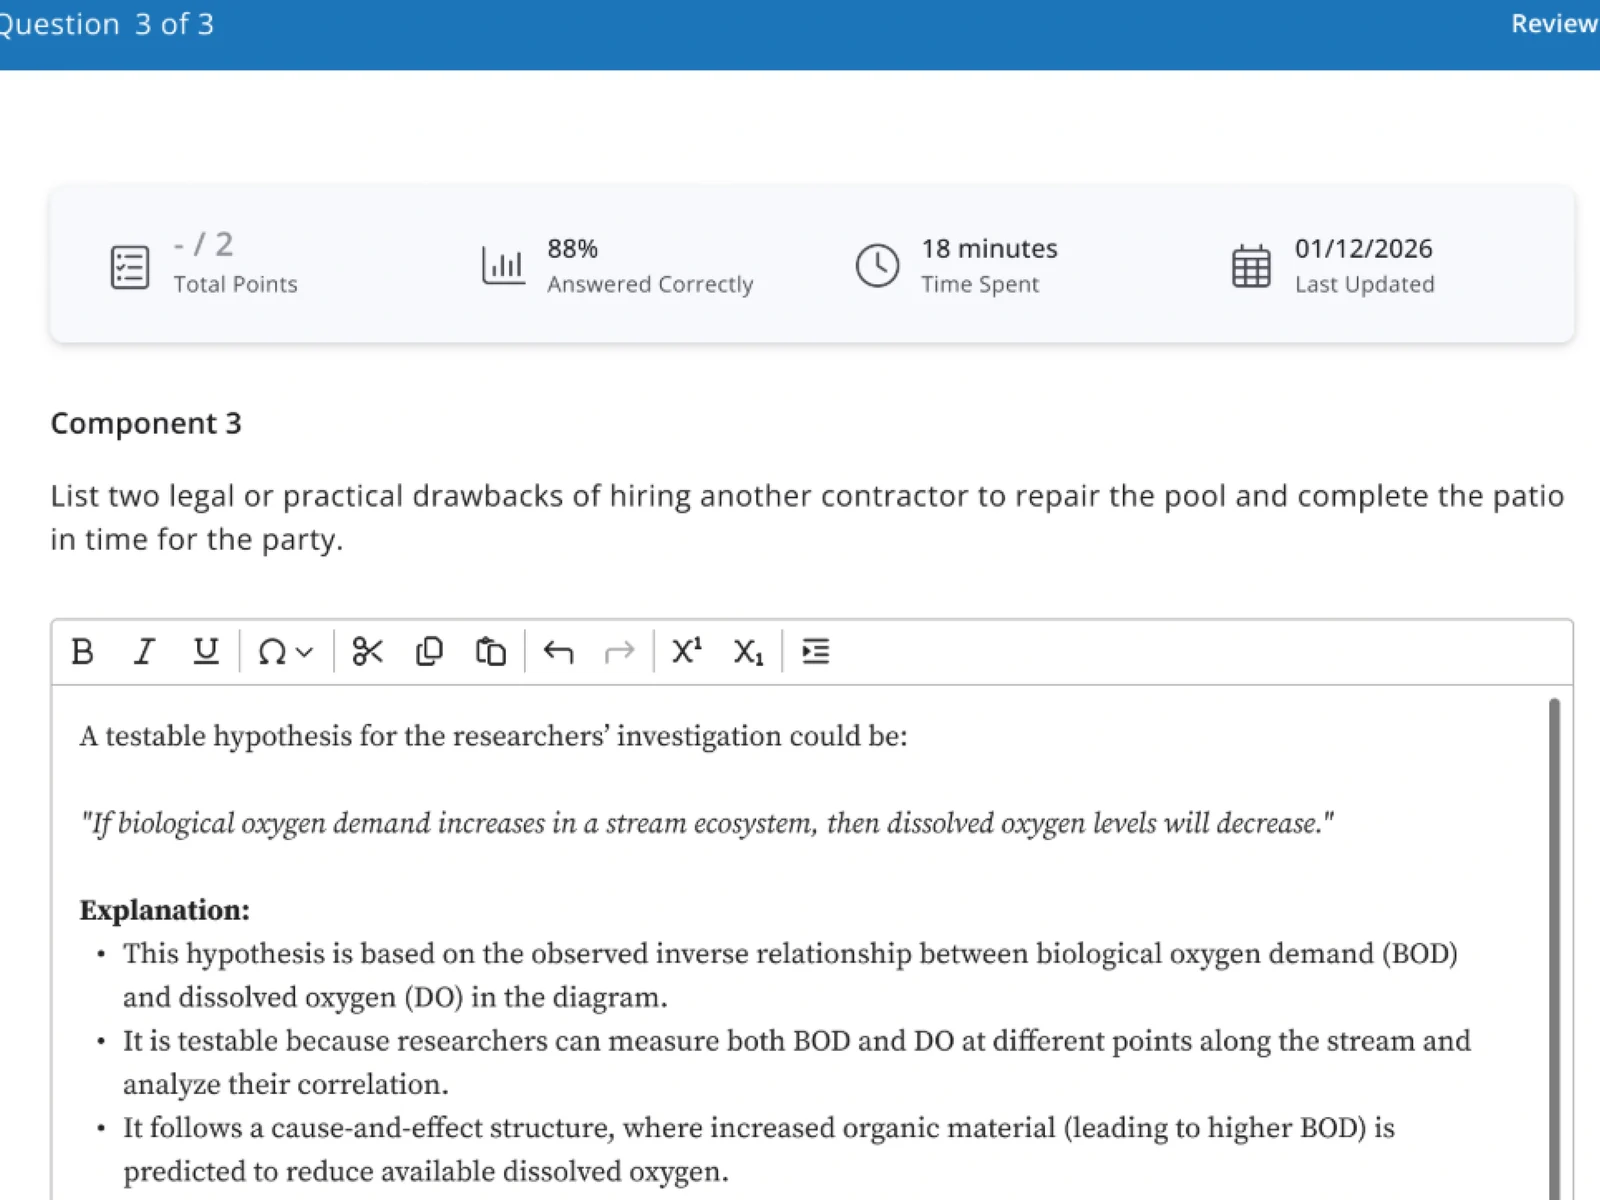Click the Total Points checklist icon
Screen dimensions: 1600x1200
(x=130, y=267)
